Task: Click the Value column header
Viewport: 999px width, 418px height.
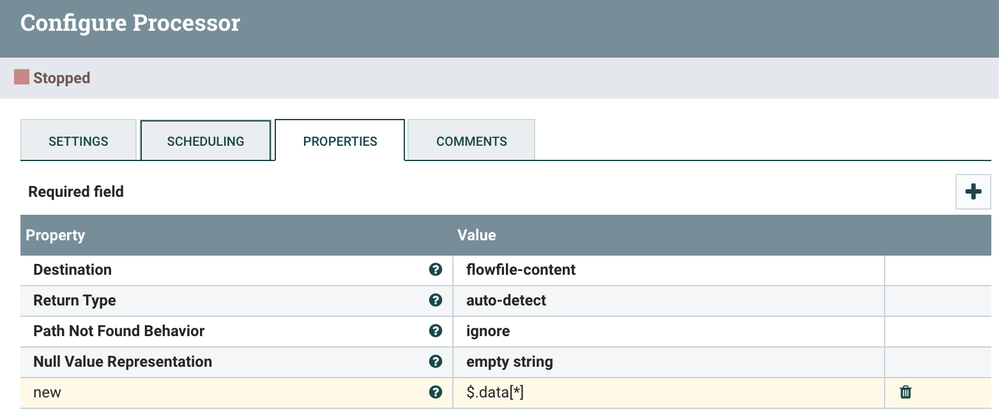Action: point(477,236)
